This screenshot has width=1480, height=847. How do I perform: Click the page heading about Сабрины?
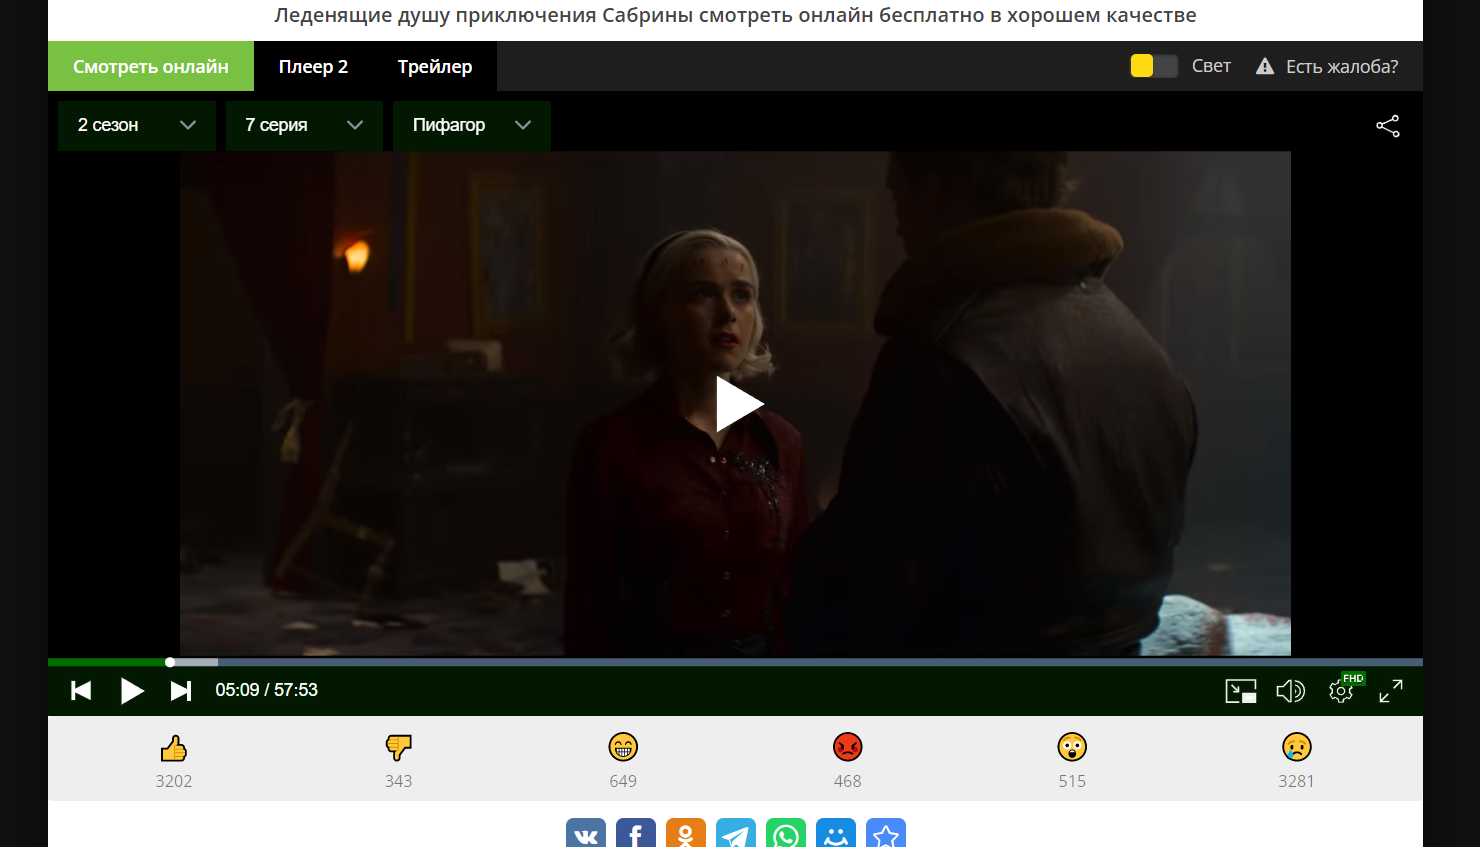735,16
